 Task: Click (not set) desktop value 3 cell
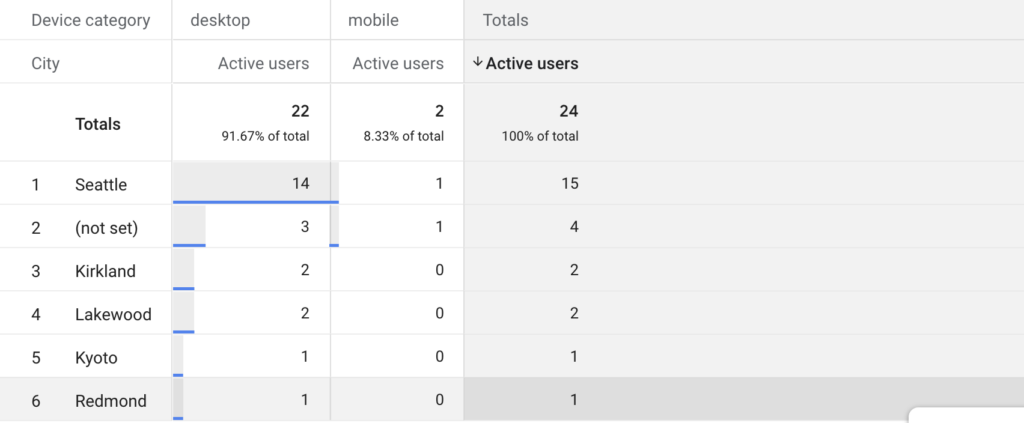pos(251,227)
